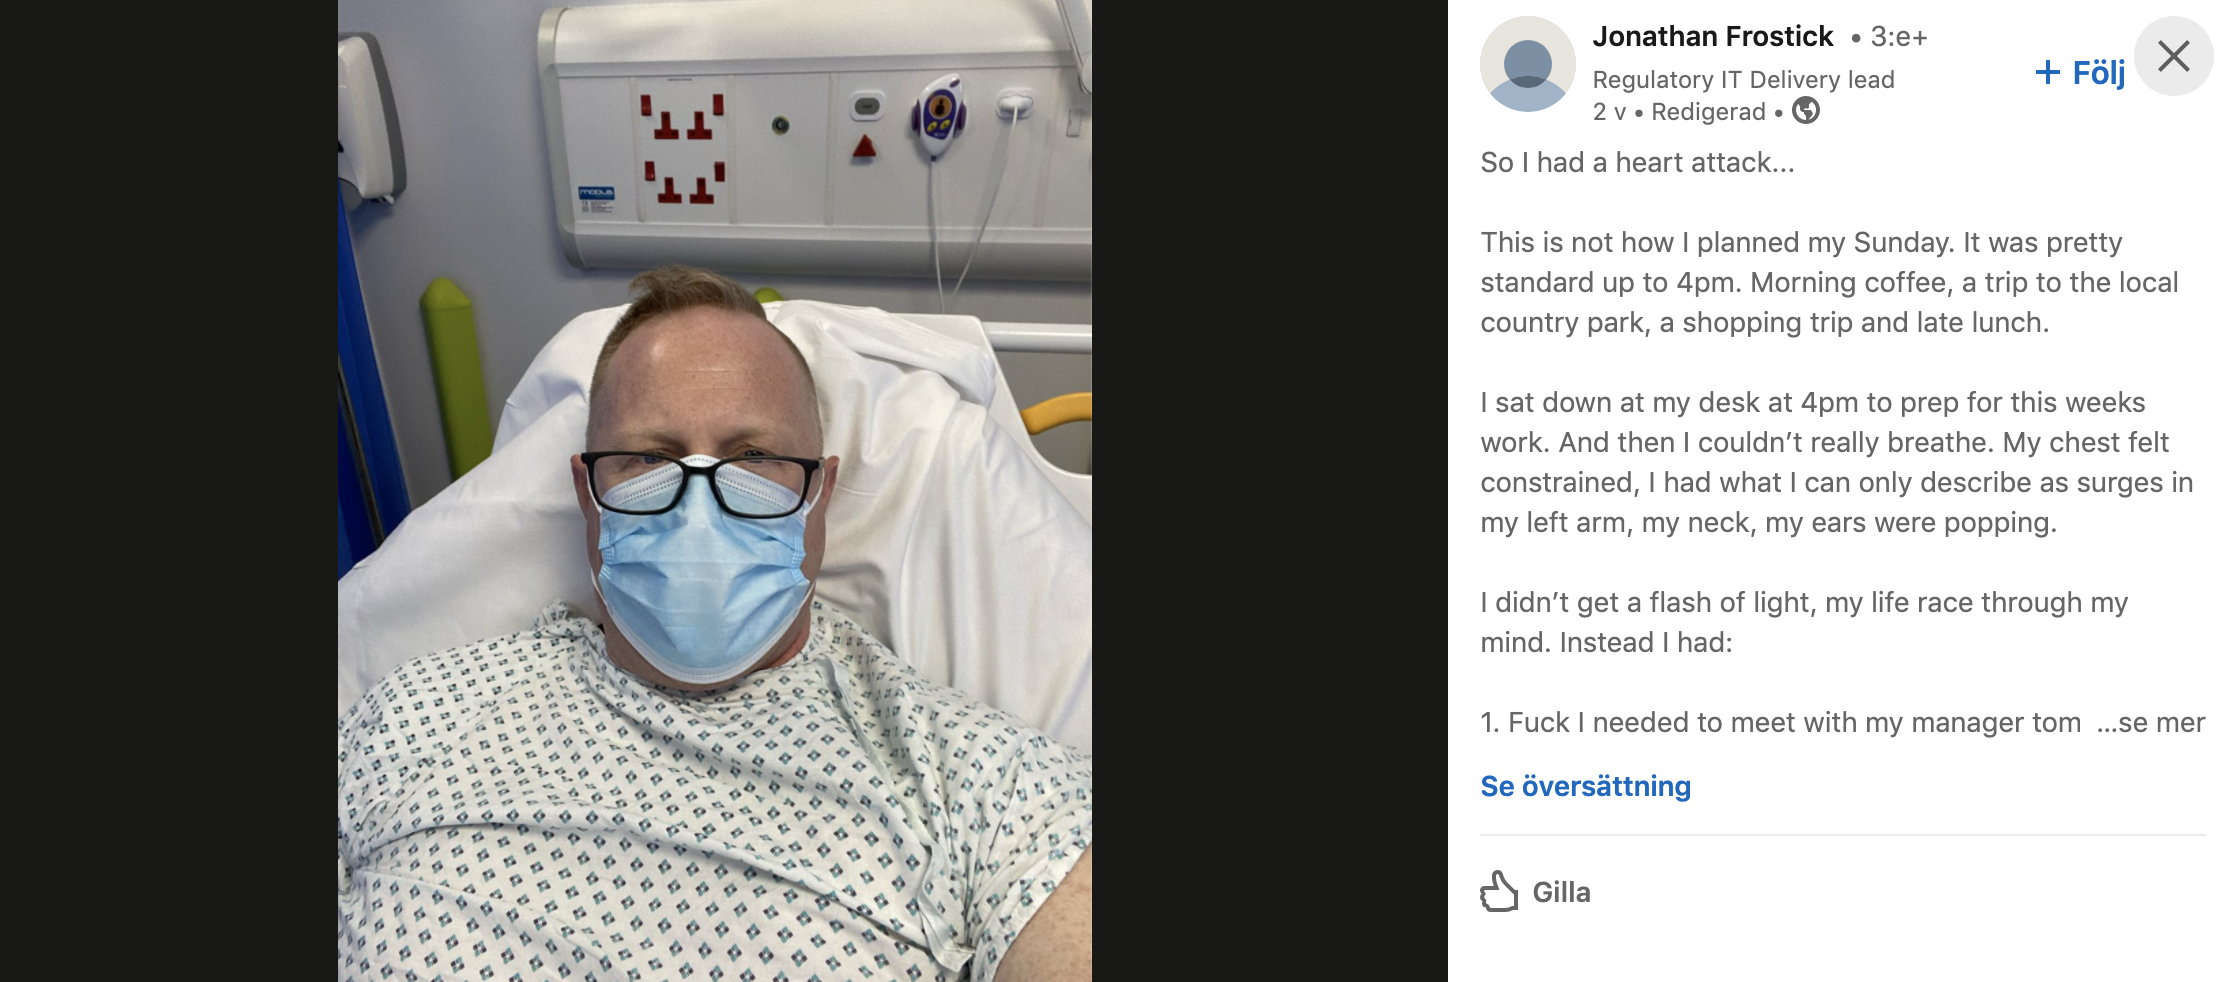Viewport: 2232px width, 982px height.
Task: Click the plus icon beside Följ
Action: click(x=2047, y=72)
